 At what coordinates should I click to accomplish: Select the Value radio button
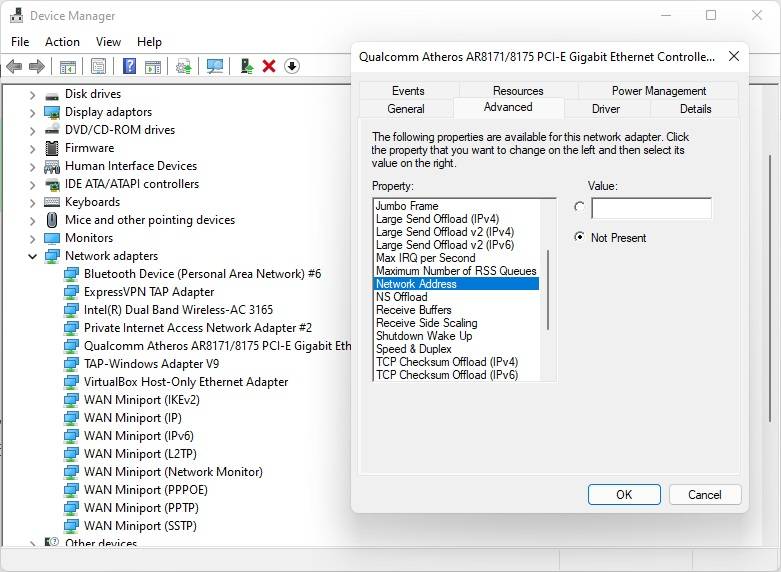(579, 207)
